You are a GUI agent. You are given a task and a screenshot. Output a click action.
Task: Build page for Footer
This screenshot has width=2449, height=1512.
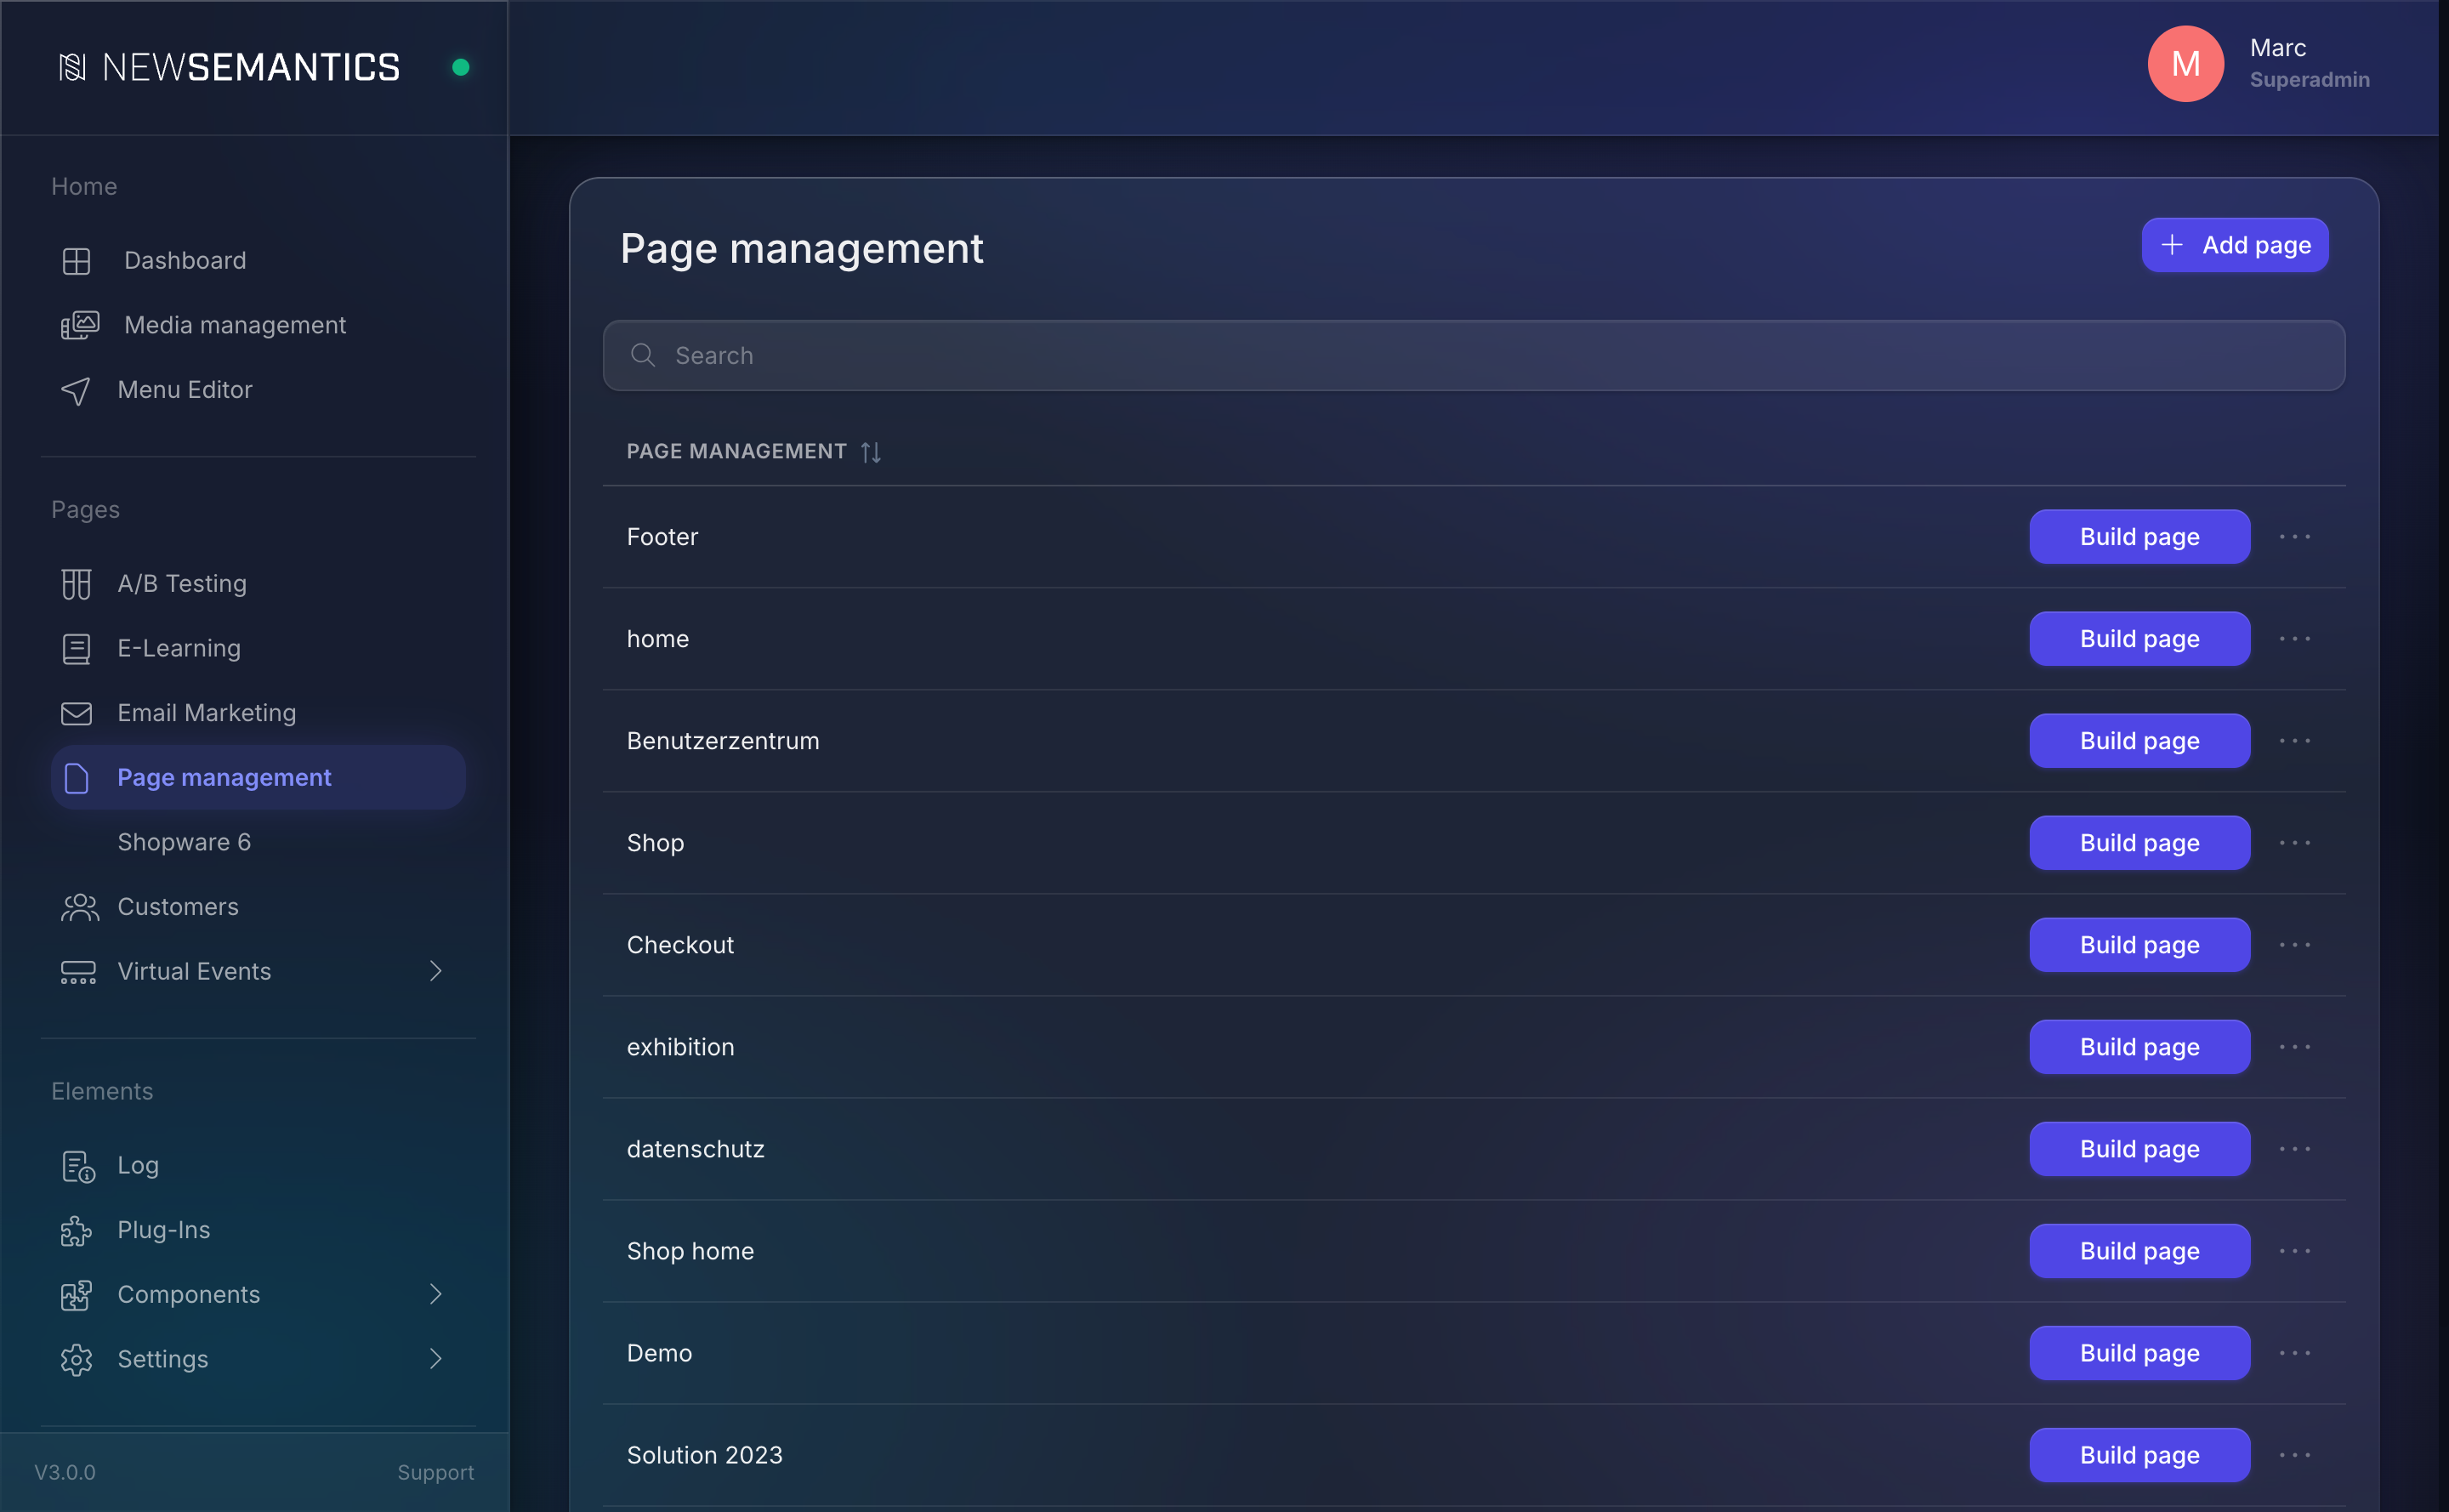point(2140,537)
